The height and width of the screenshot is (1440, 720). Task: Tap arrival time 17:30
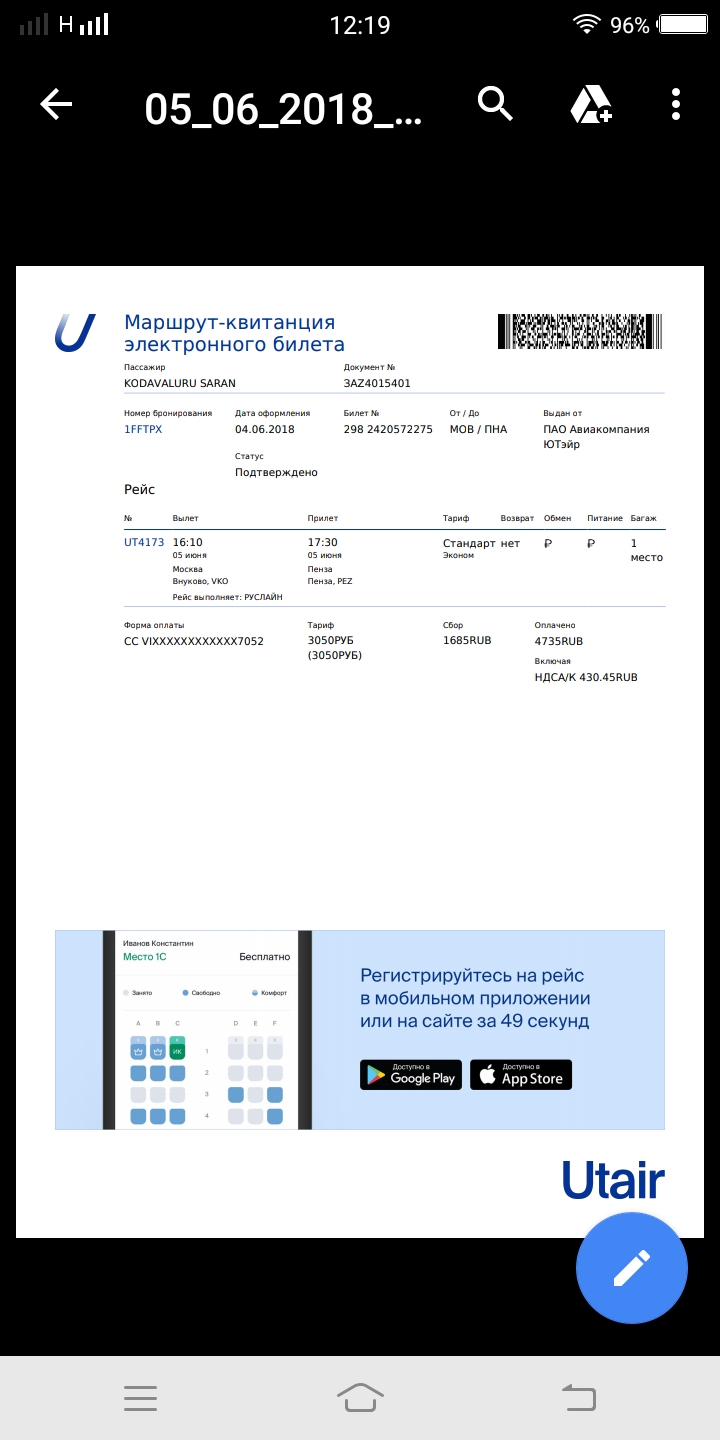323,542
